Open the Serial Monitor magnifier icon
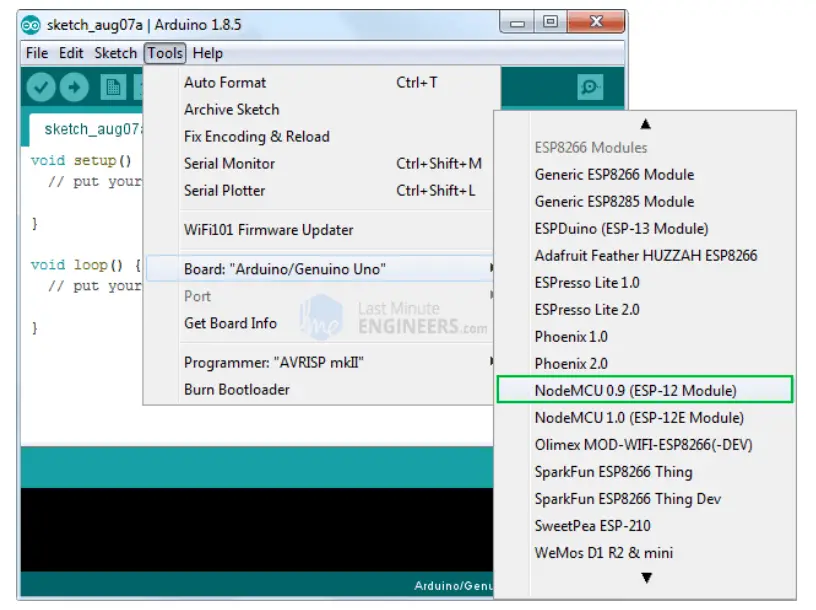816x610 pixels. click(590, 86)
